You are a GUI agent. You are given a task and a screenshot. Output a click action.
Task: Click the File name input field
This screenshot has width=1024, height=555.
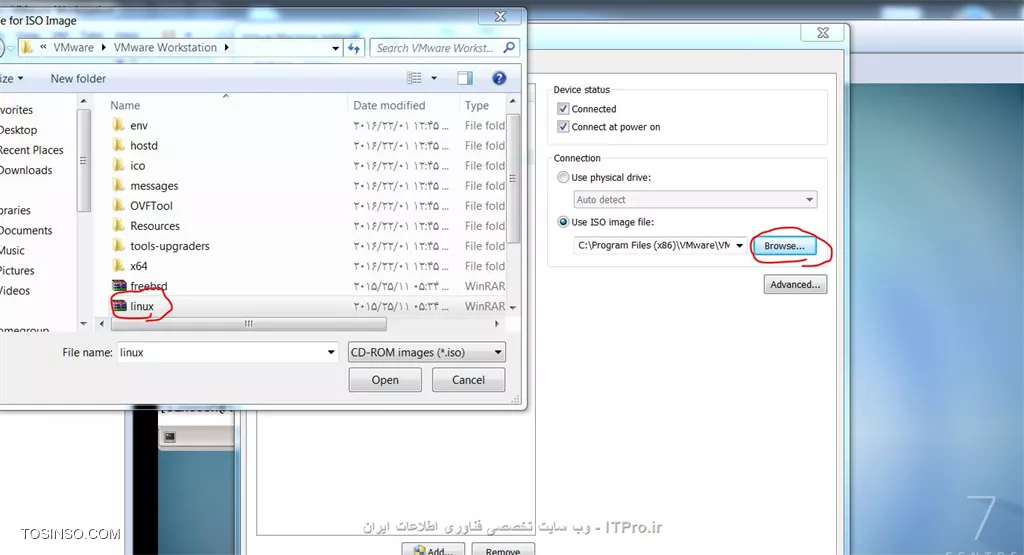pos(227,353)
